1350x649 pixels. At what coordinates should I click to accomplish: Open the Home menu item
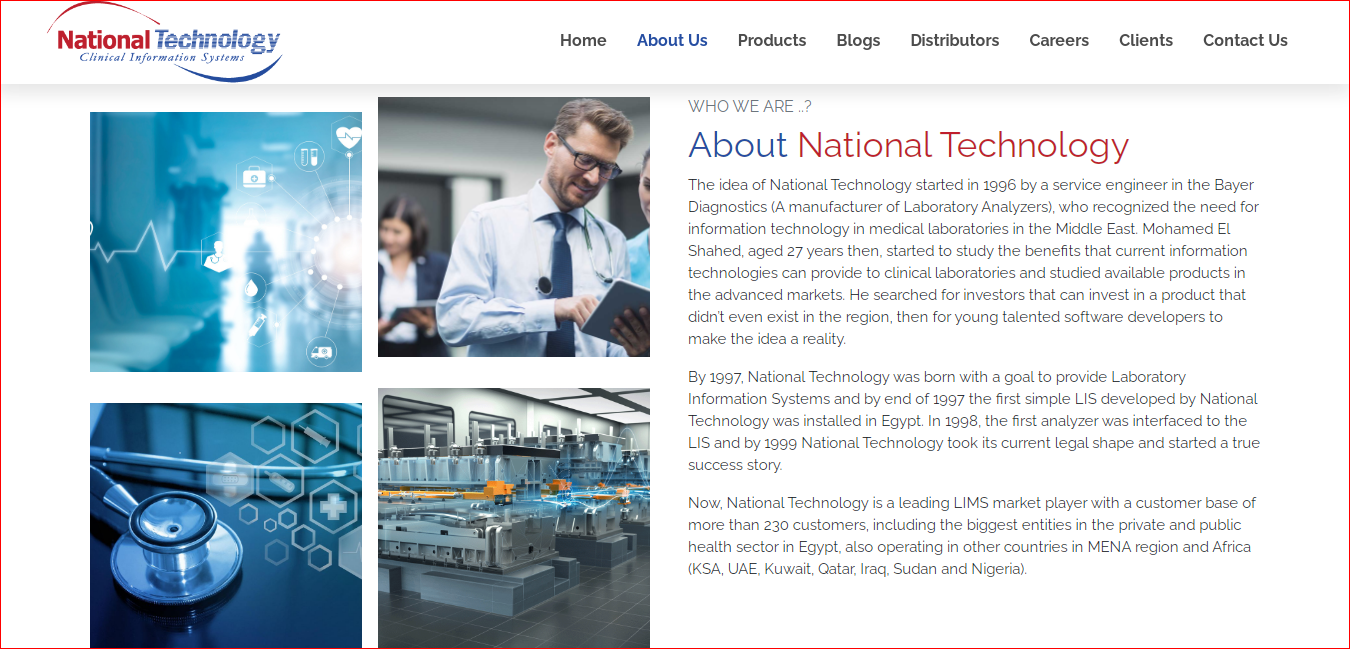(x=583, y=41)
